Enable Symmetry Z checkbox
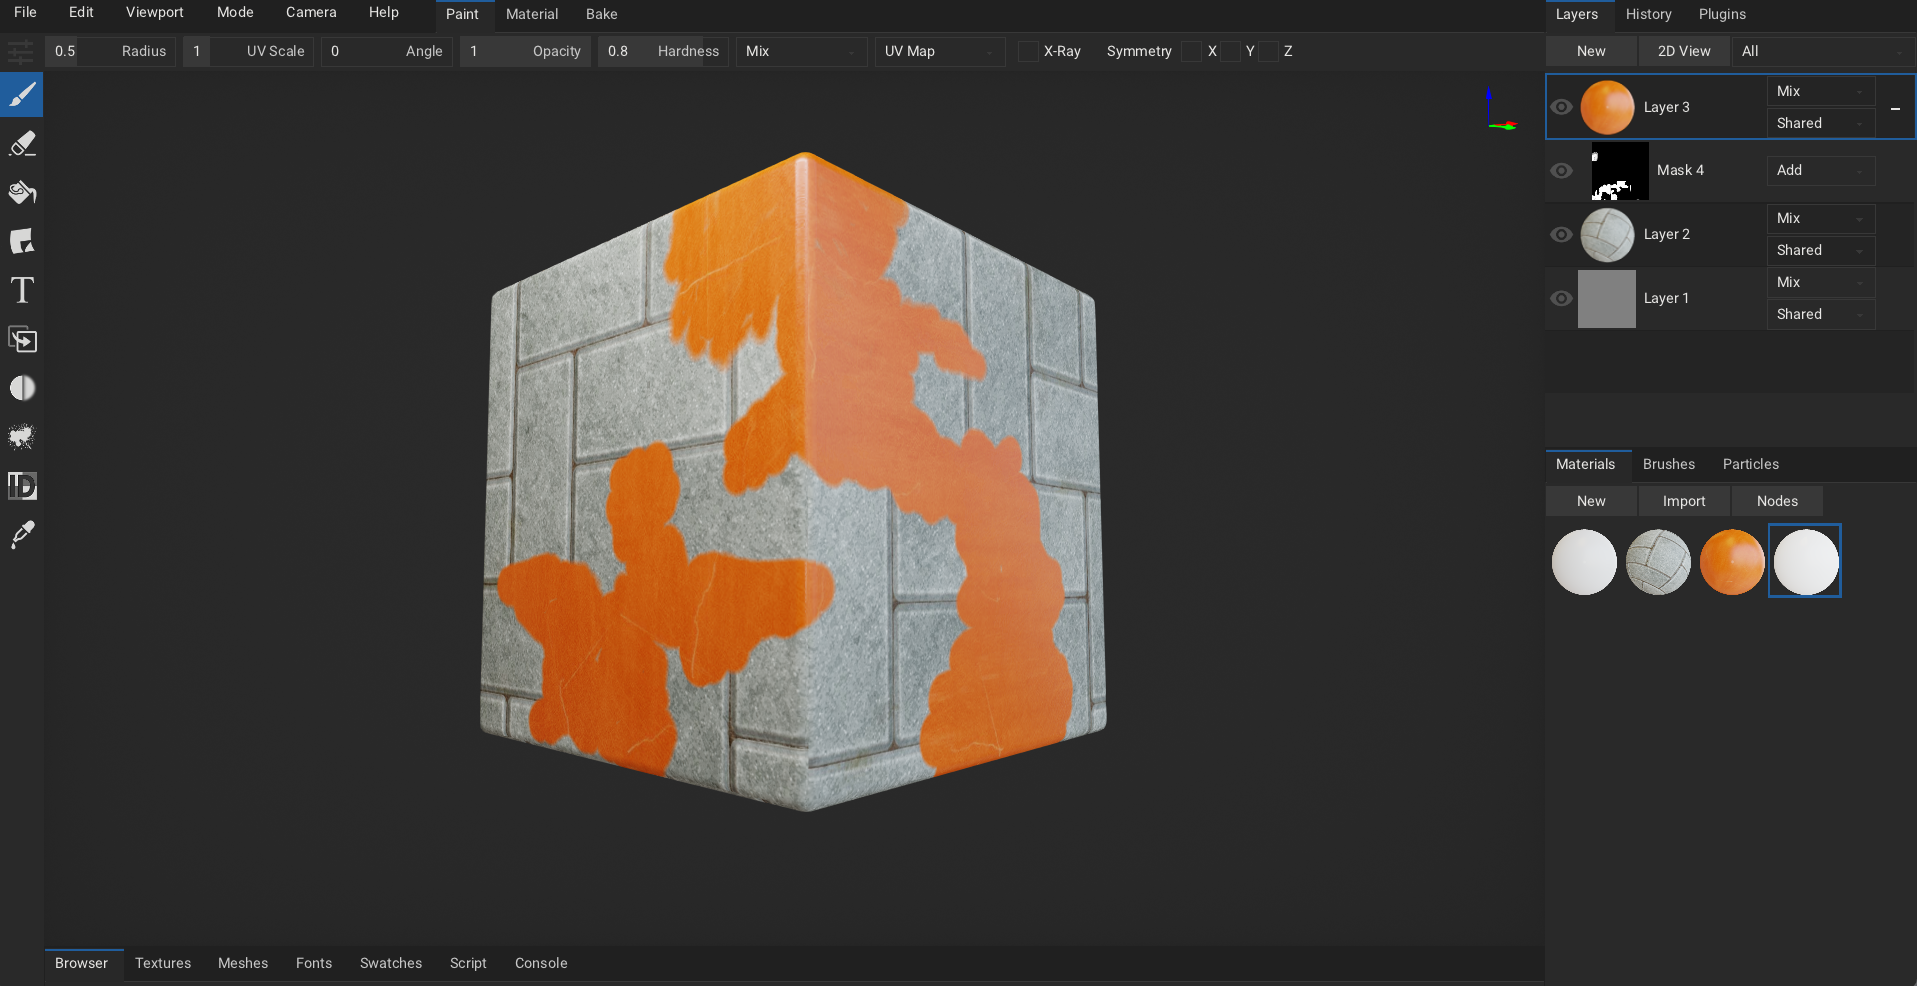1917x986 pixels. tap(1268, 51)
